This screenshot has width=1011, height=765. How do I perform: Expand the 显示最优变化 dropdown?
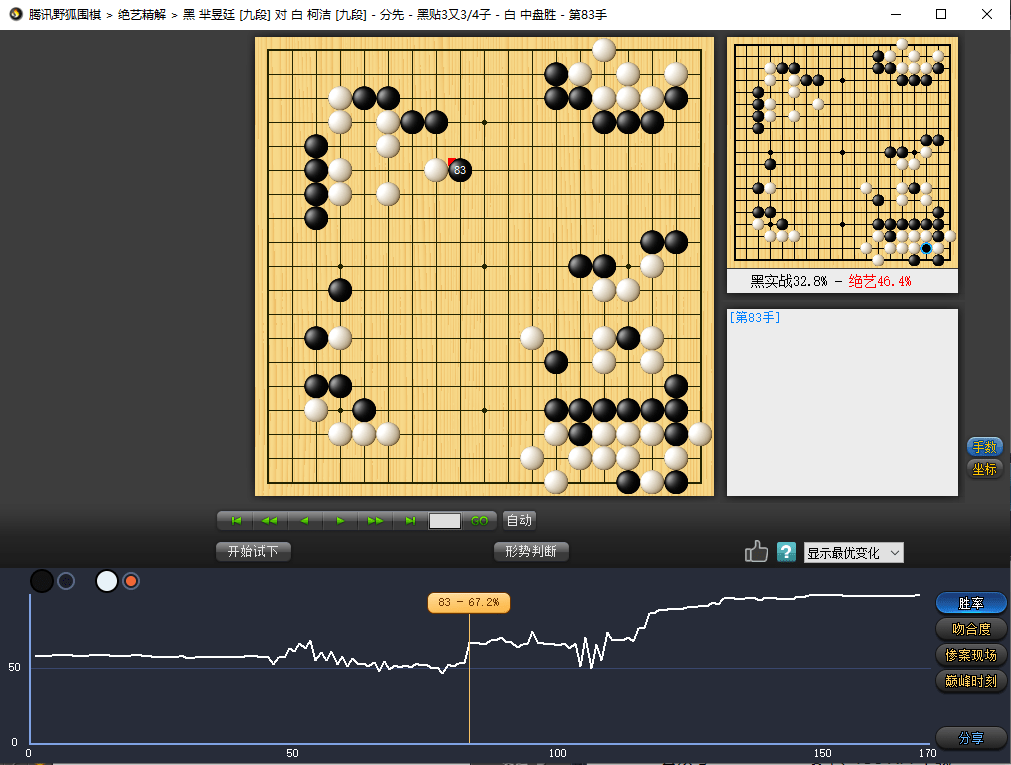853,553
